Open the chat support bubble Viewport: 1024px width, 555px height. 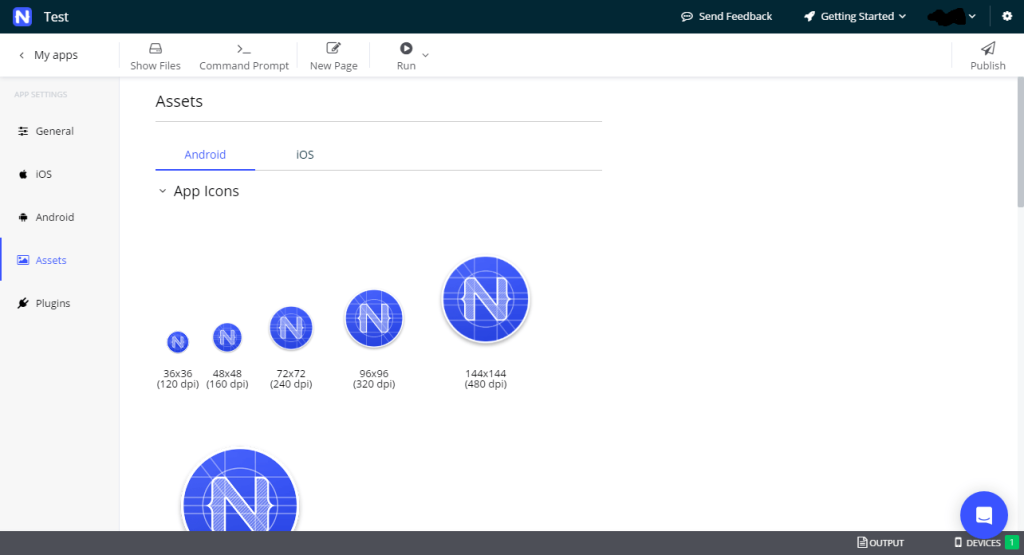pyautogui.click(x=984, y=515)
